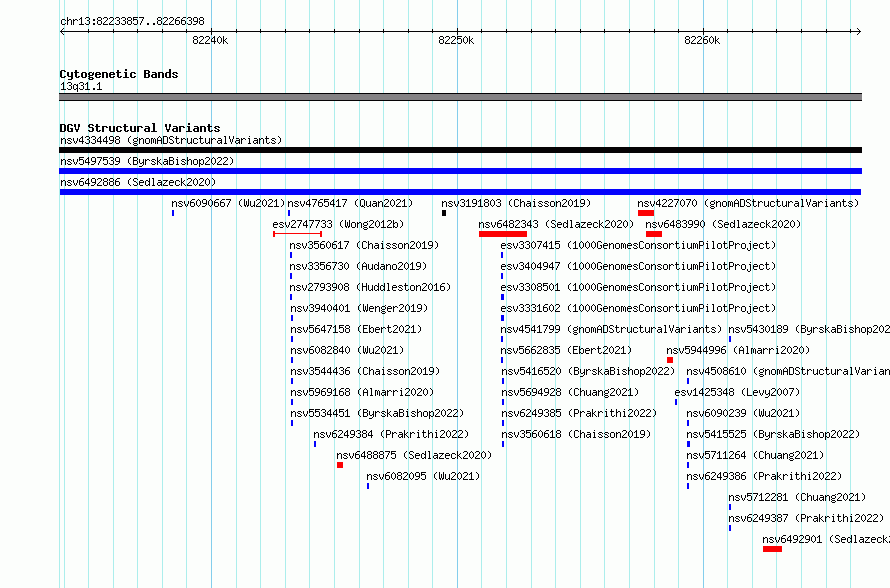The width and height of the screenshot is (890, 588).
Task: Select nsv6249386 (Prakrithi2022) label
Action: (765, 476)
